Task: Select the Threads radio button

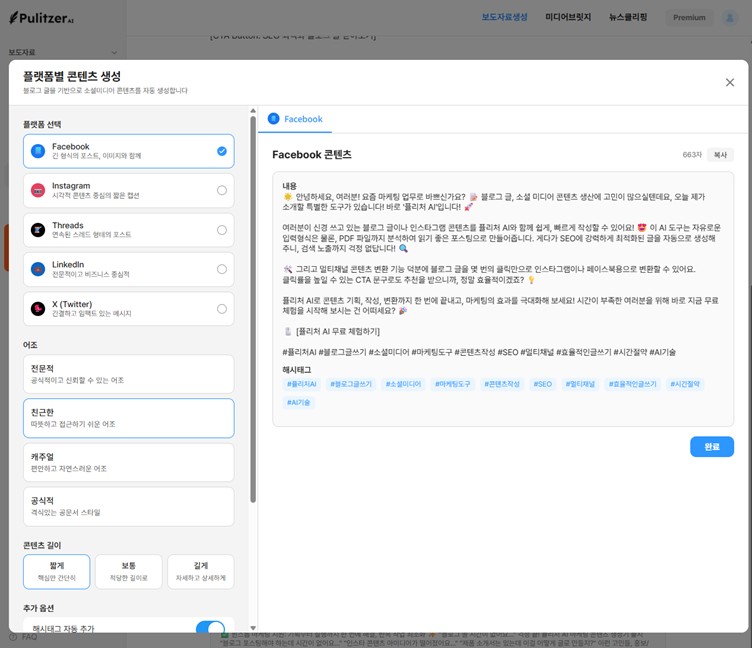Action: click(222, 230)
